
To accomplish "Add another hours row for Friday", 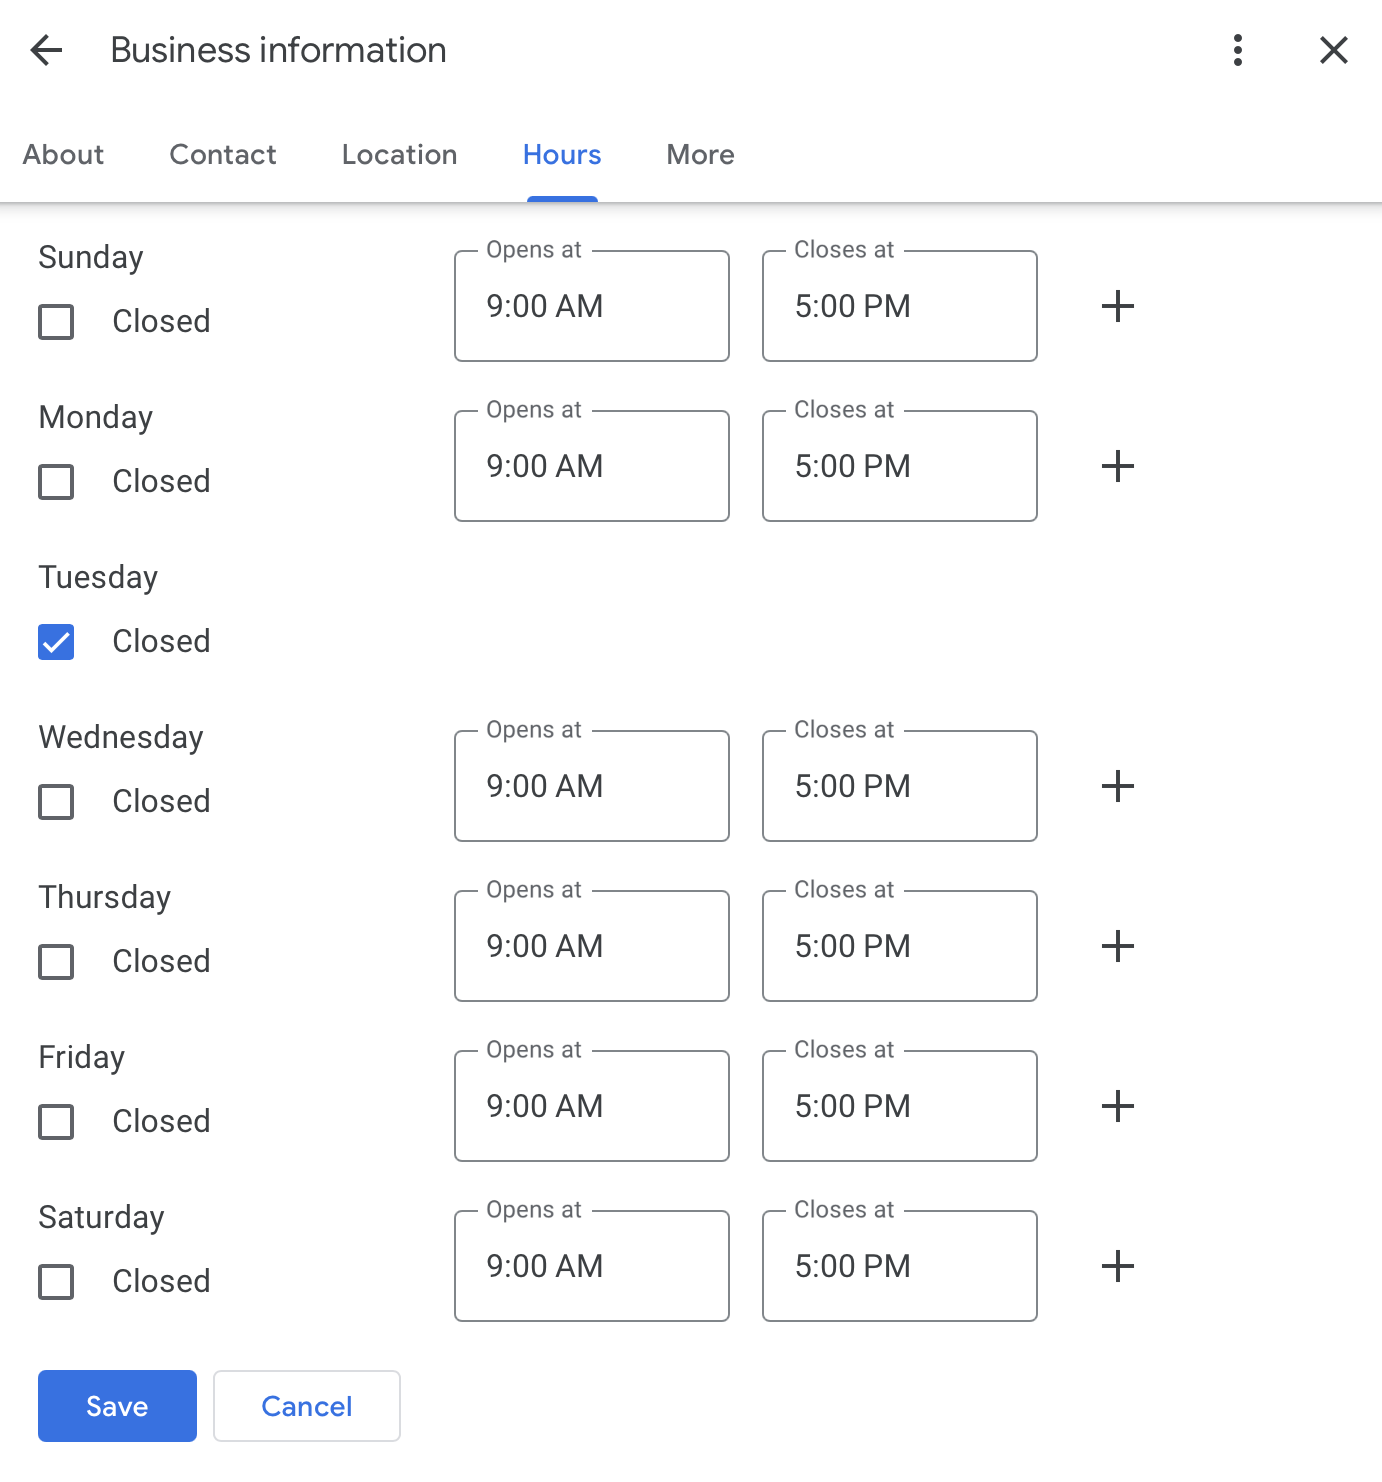I will tap(1118, 1106).
